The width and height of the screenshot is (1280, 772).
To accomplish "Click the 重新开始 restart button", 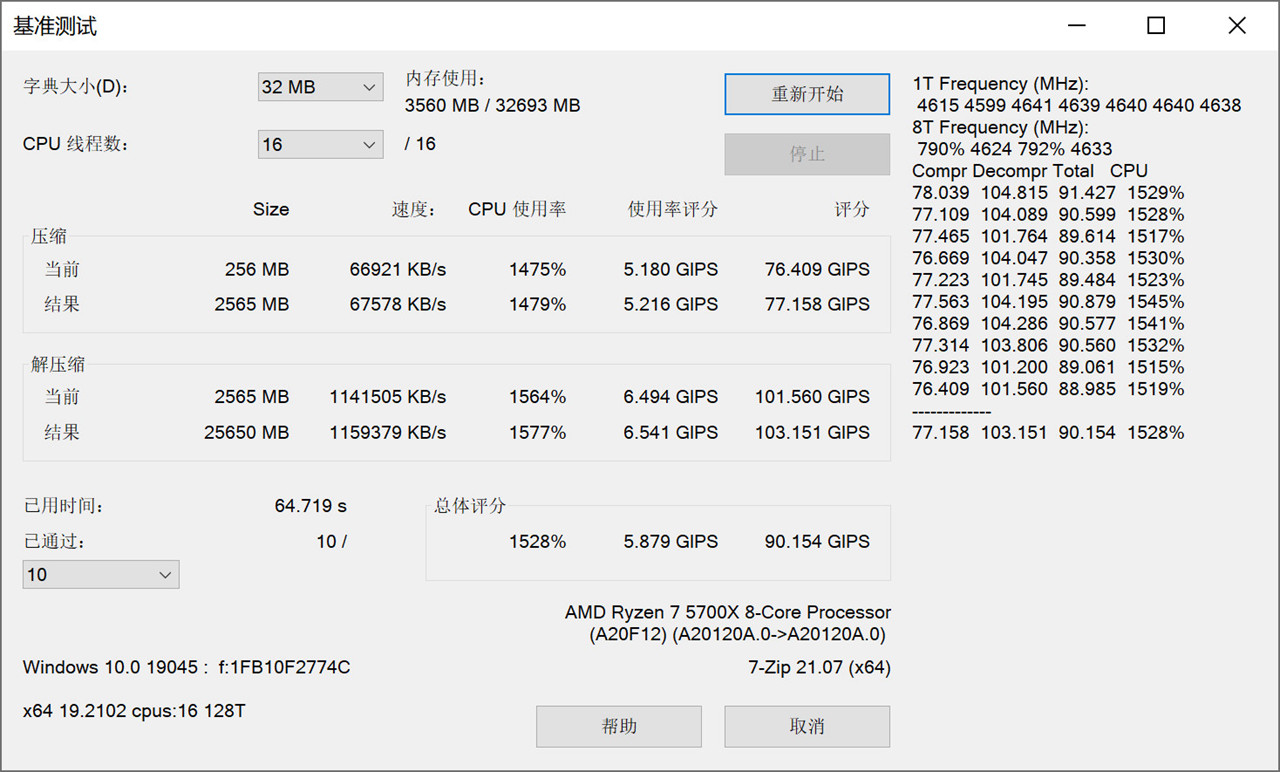I will pyautogui.click(x=807, y=94).
